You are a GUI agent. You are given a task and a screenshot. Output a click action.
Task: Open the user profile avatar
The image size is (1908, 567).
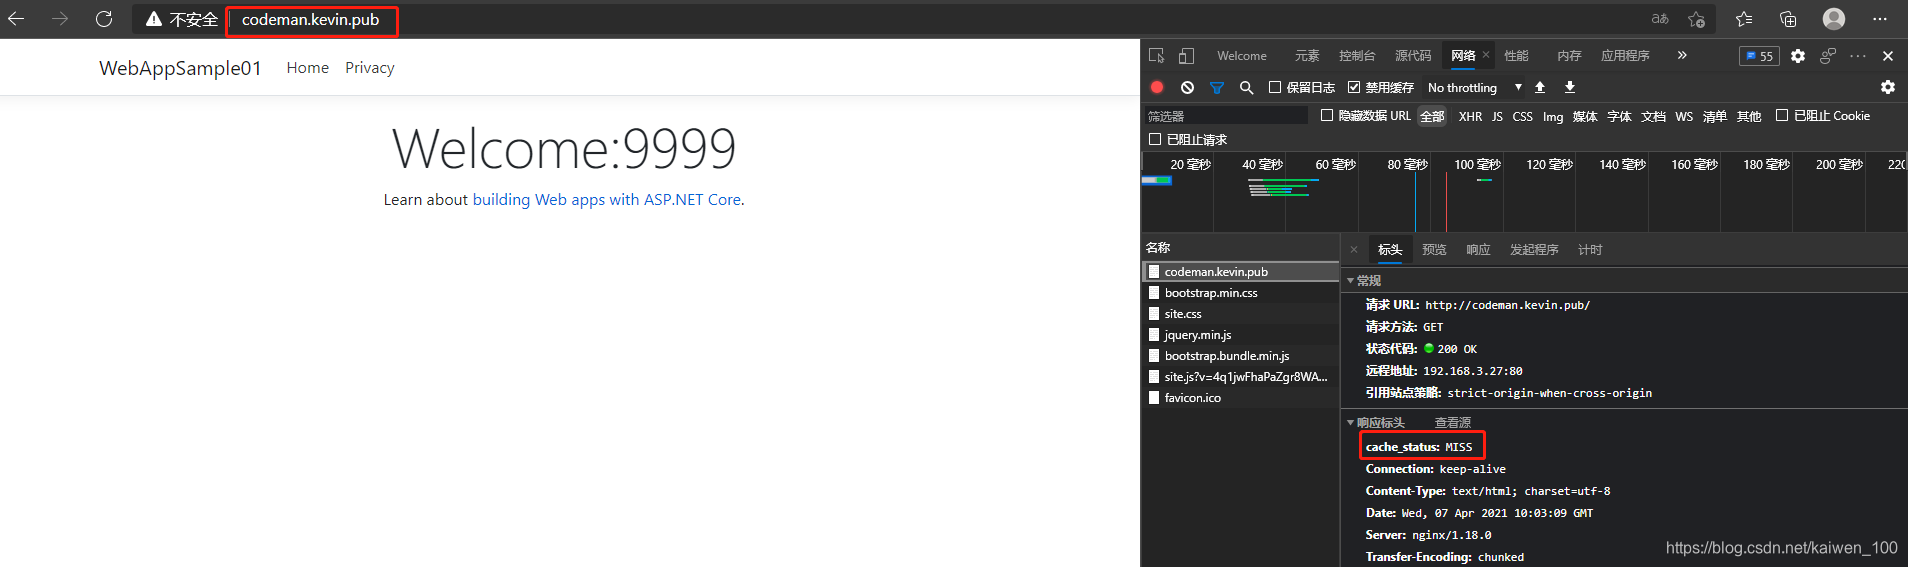click(x=1834, y=19)
